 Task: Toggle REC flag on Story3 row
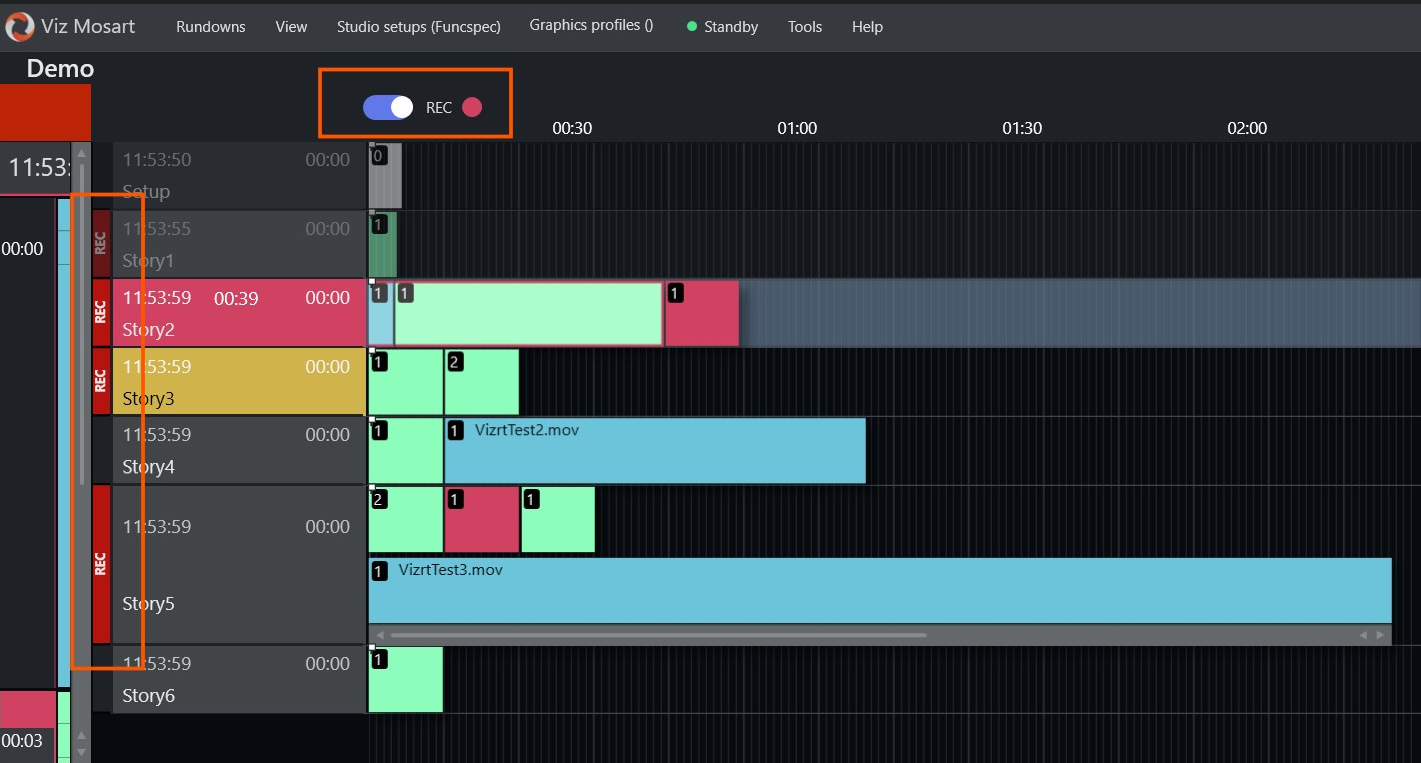tap(101, 381)
